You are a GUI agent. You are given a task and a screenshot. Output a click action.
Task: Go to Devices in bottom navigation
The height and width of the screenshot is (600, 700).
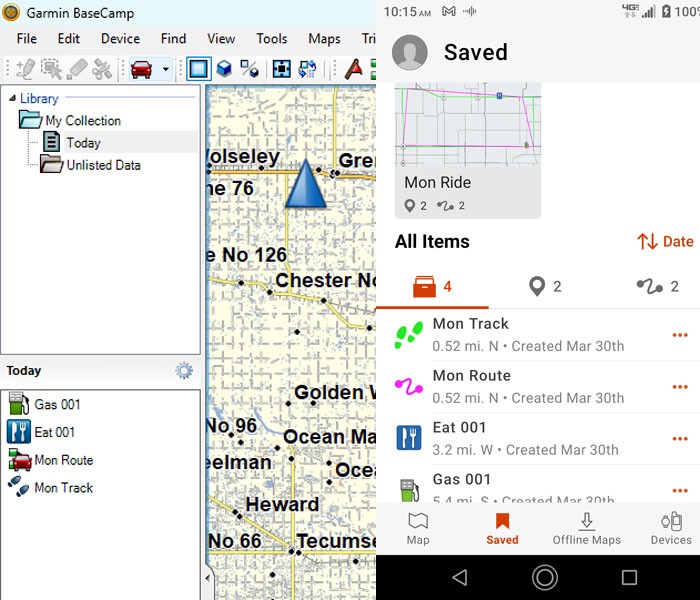pos(671,529)
